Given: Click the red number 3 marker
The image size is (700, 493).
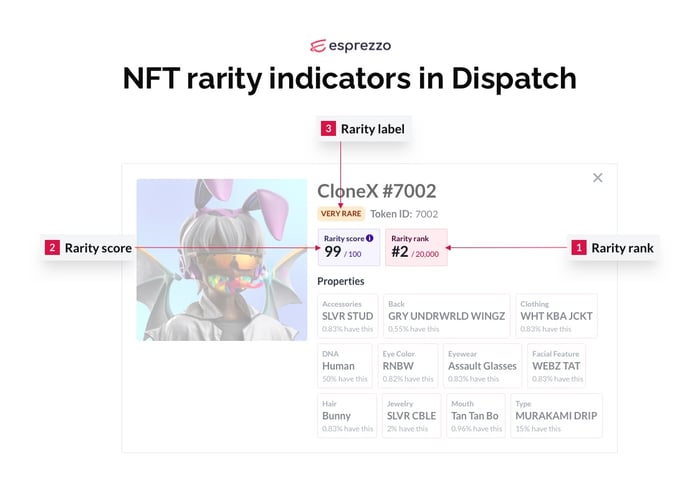Looking at the screenshot, I should 328,129.
